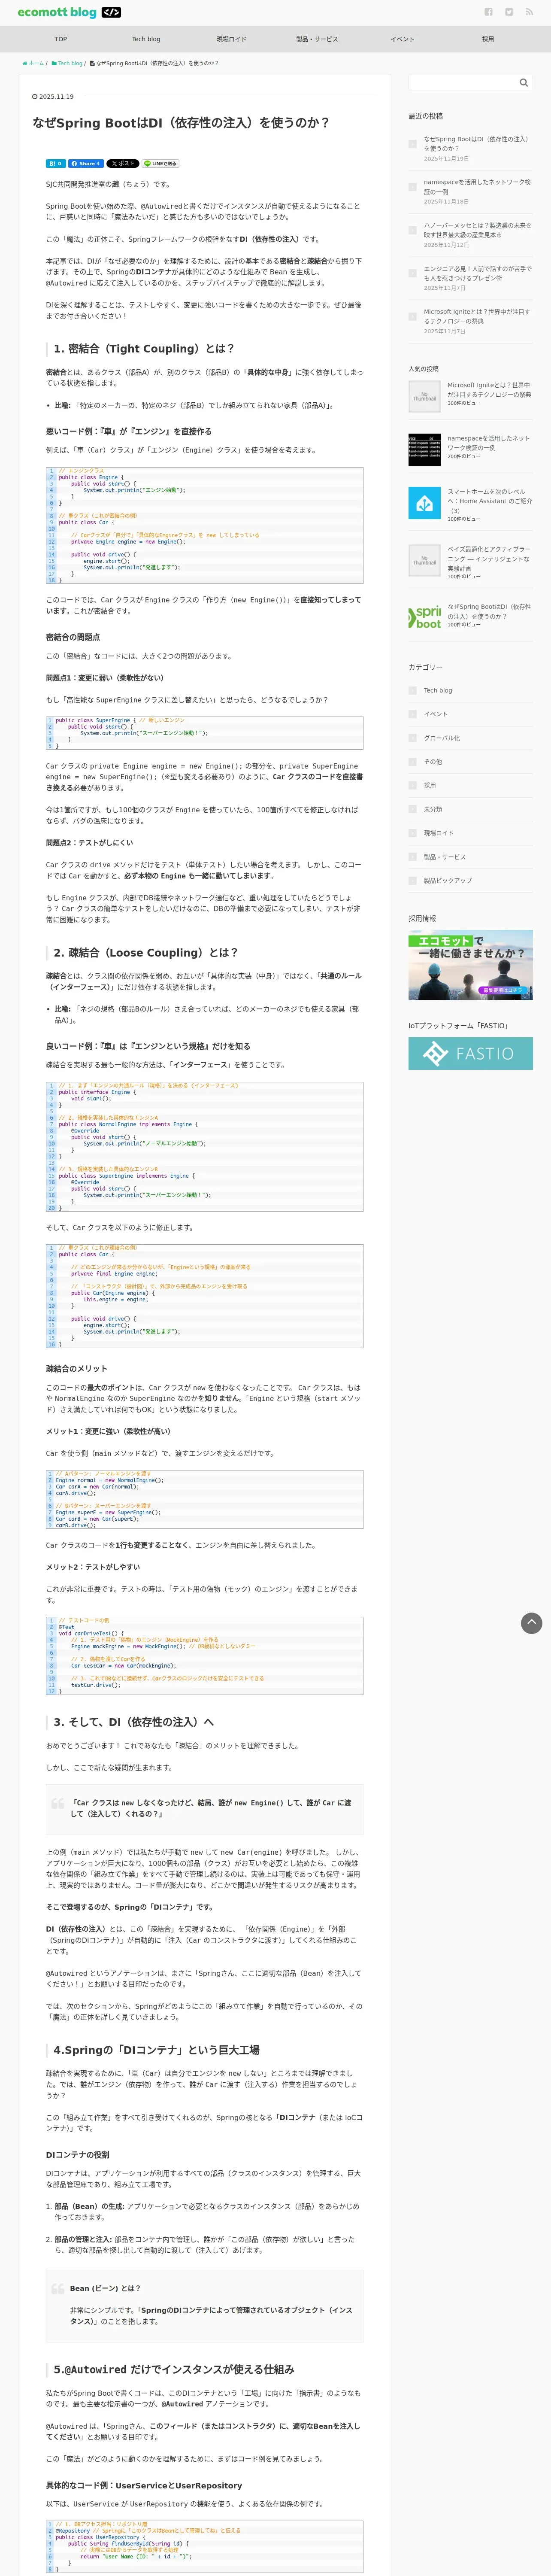Open popular post スマートホームを次のレベルへ title
This screenshot has width=551, height=2576.
click(489, 501)
